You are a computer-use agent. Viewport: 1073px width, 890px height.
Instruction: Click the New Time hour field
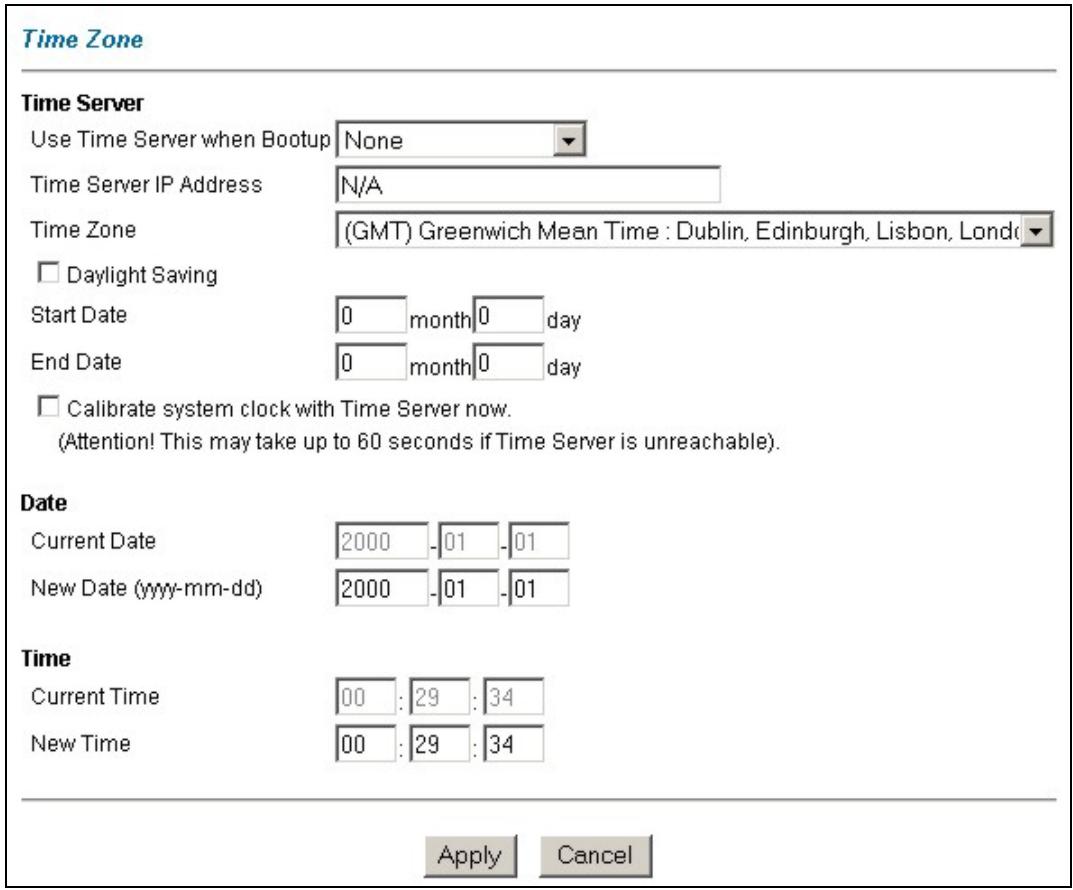pyautogui.click(x=365, y=744)
